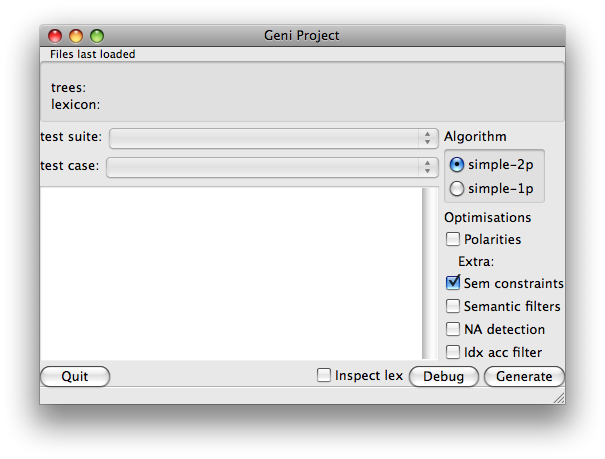This screenshot has height=459, width=605.
Task: Click inside the empty semantics text area
Action: [231, 273]
